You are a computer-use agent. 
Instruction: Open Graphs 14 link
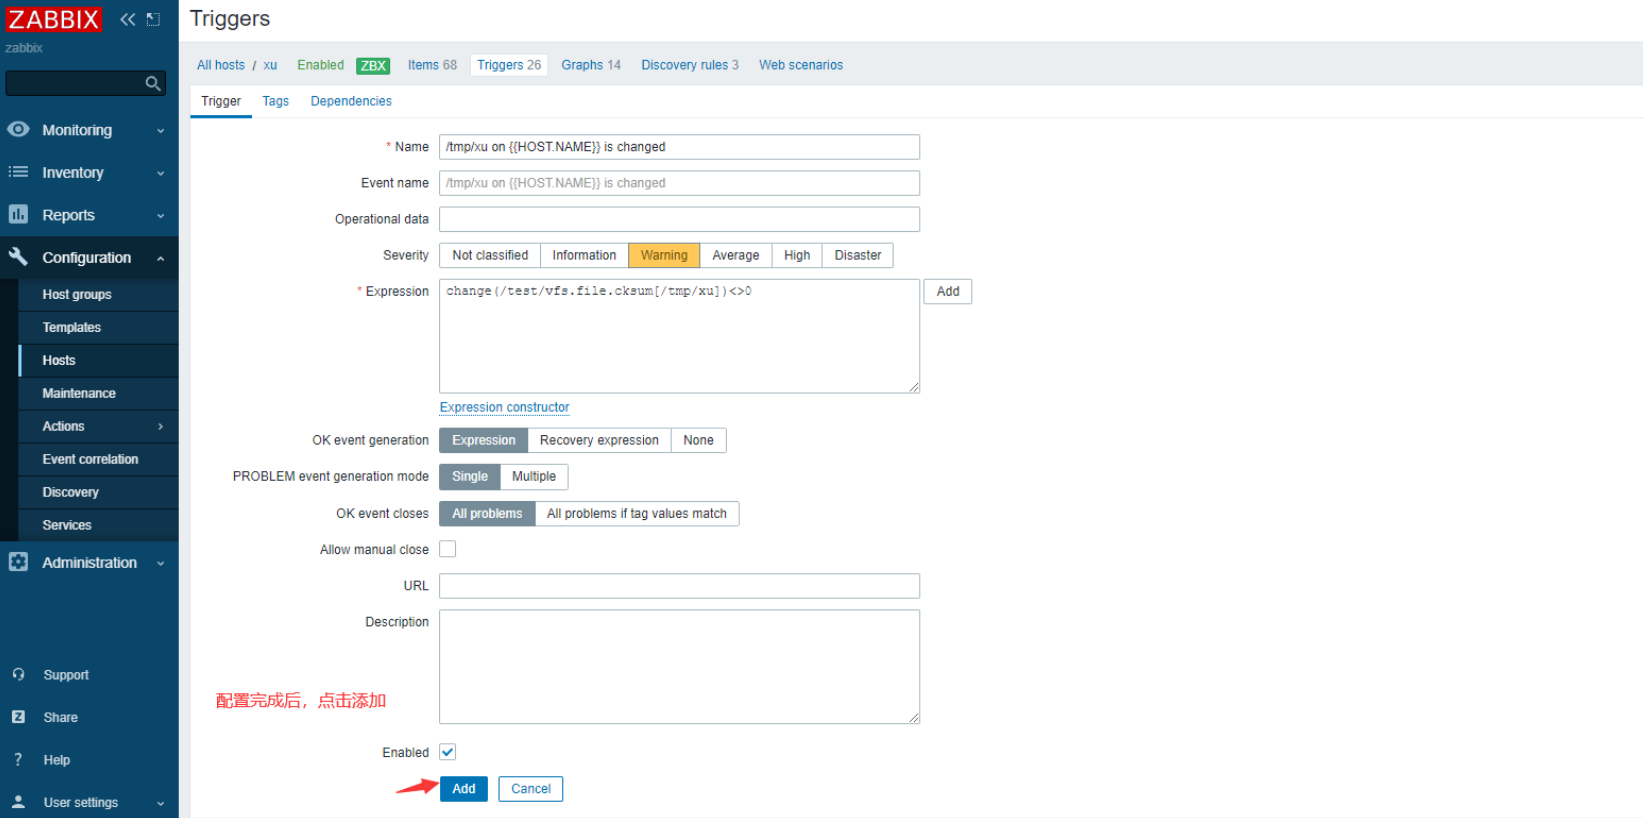tap(591, 65)
